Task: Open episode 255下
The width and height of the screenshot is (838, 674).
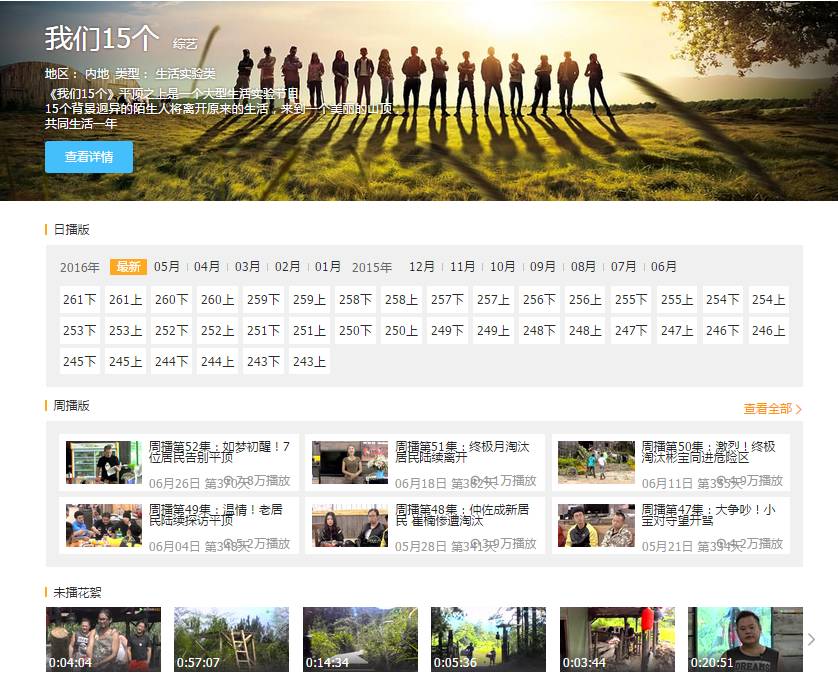Action: point(630,298)
